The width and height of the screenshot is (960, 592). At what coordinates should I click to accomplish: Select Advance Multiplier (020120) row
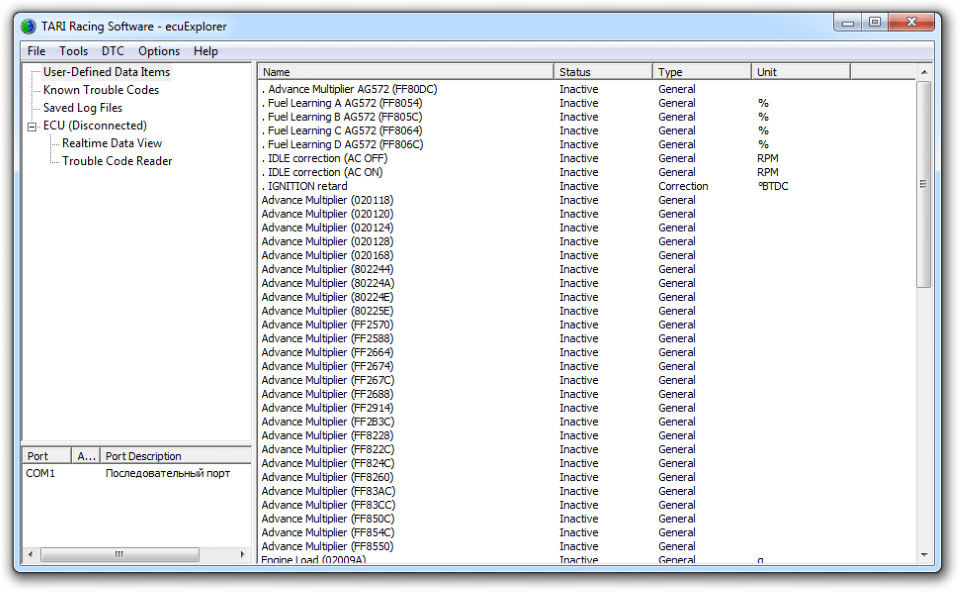pyautogui.click(x=587, y=214)
